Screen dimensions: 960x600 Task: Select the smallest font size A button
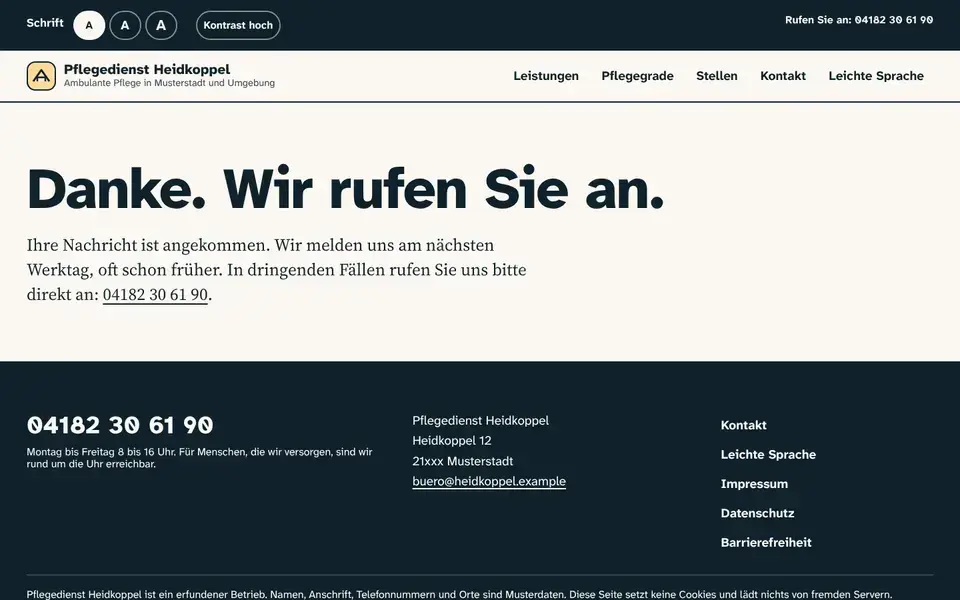89,25
